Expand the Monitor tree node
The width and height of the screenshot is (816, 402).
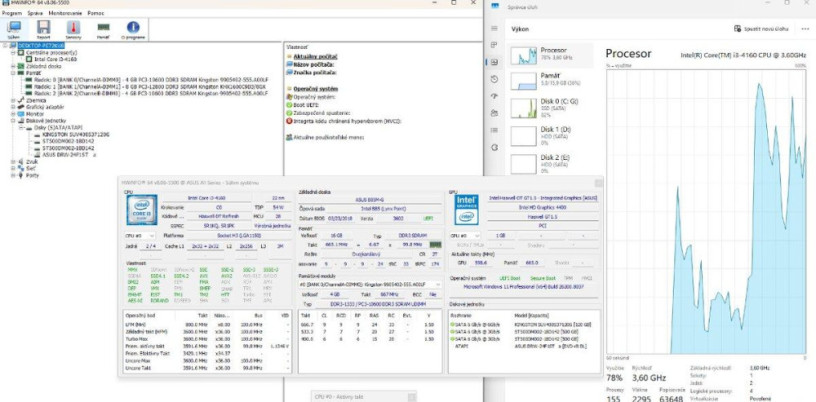click(x=14, y=114)
